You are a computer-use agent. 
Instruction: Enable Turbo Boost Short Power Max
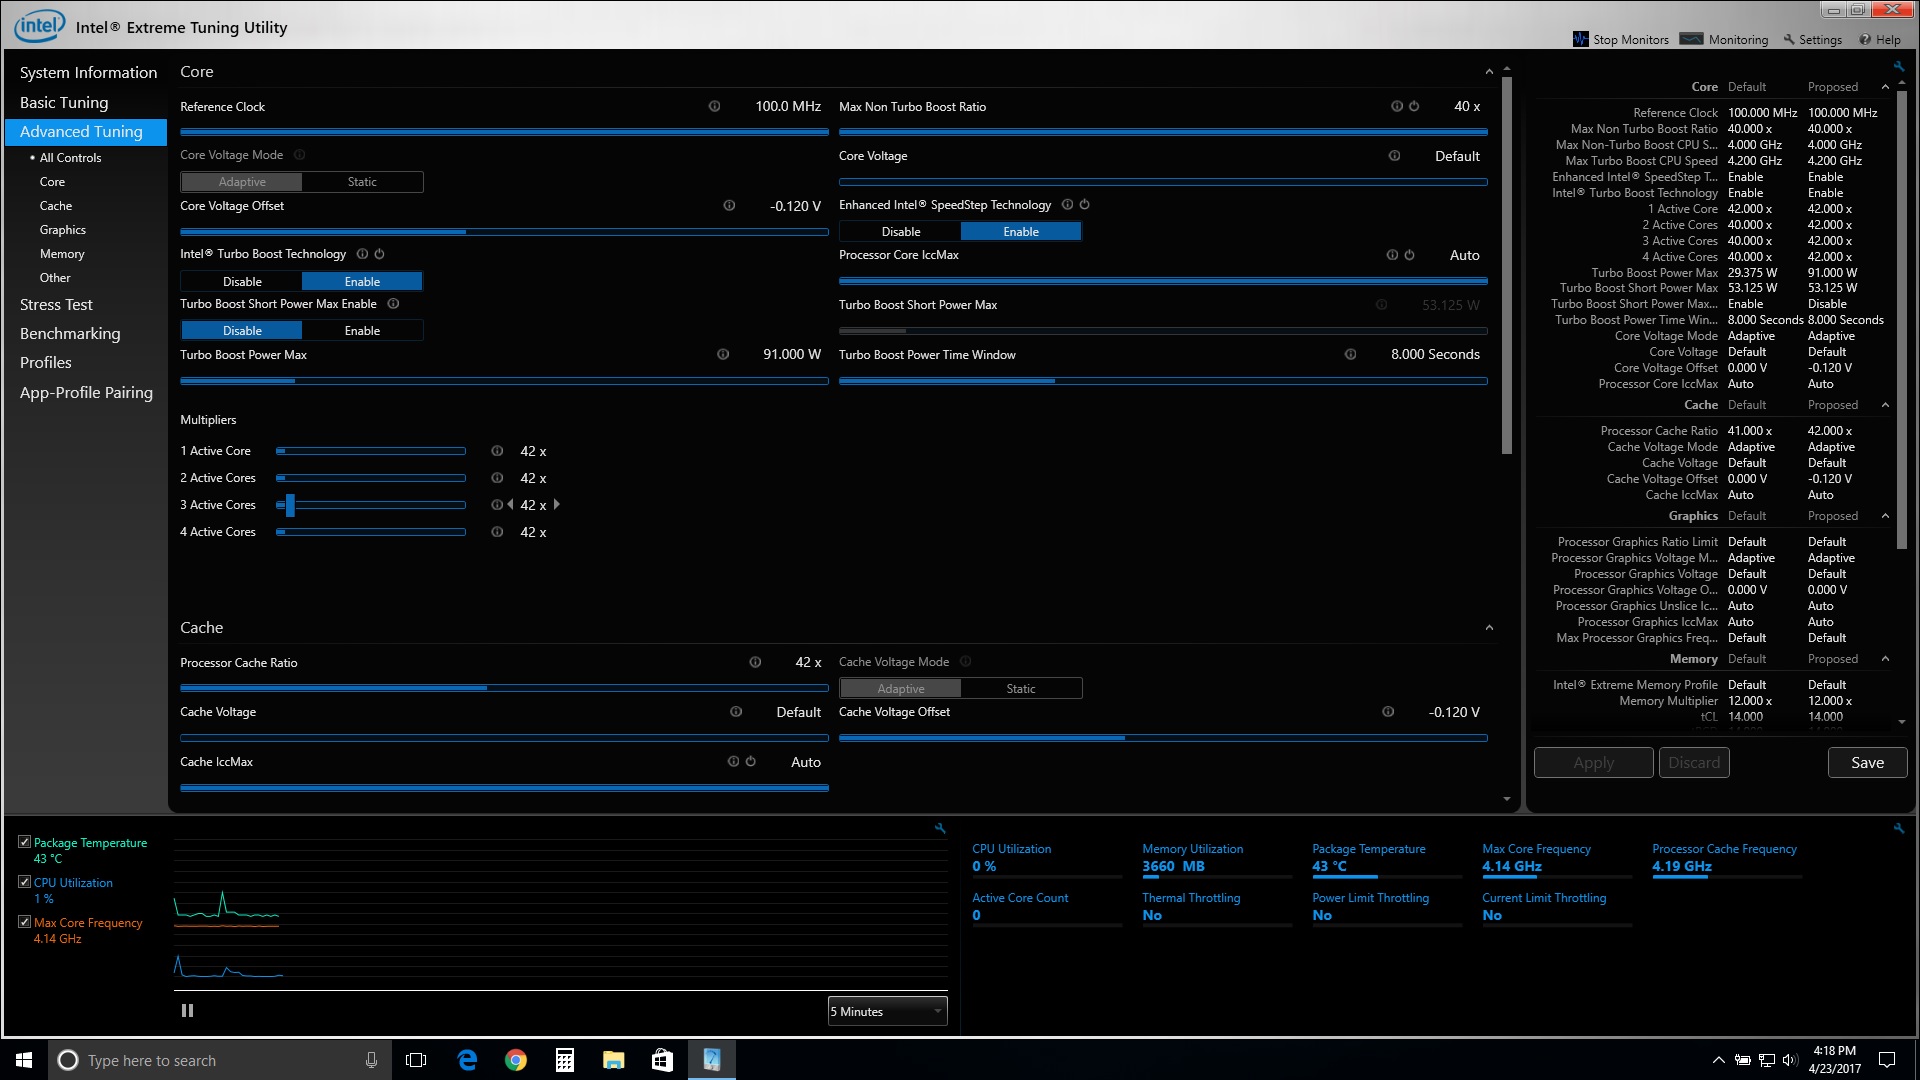(362, 331)
